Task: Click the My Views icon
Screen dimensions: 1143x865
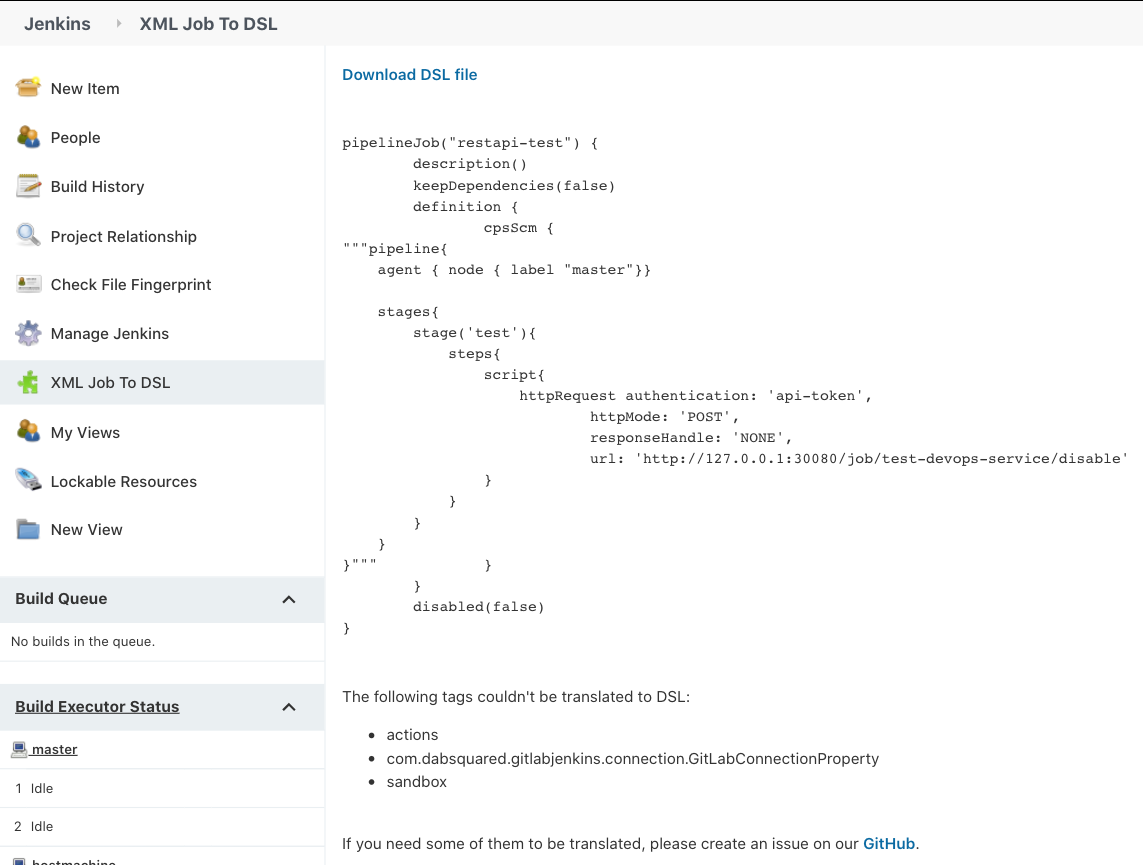Action: click(28, 431)
